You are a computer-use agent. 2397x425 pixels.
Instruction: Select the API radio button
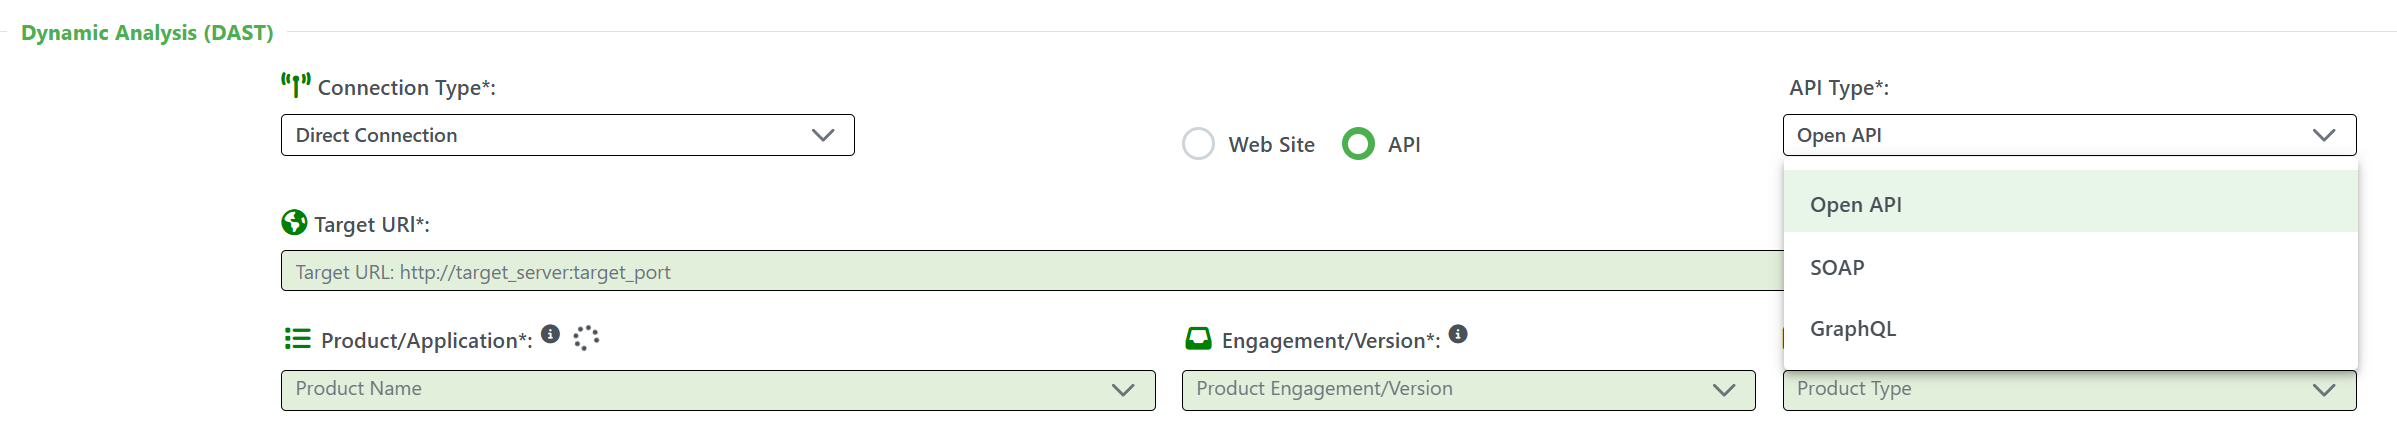point(1358,144)
